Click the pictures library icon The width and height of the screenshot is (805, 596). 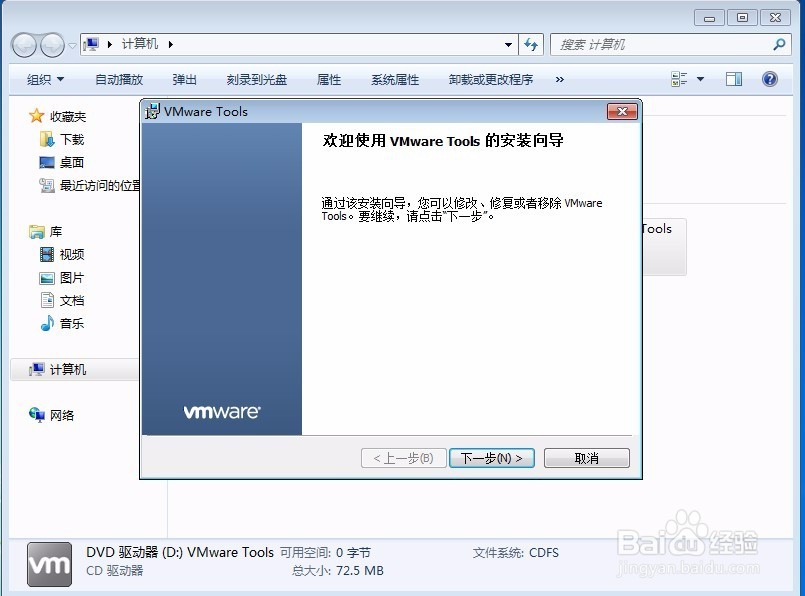[x=47, y=278]
